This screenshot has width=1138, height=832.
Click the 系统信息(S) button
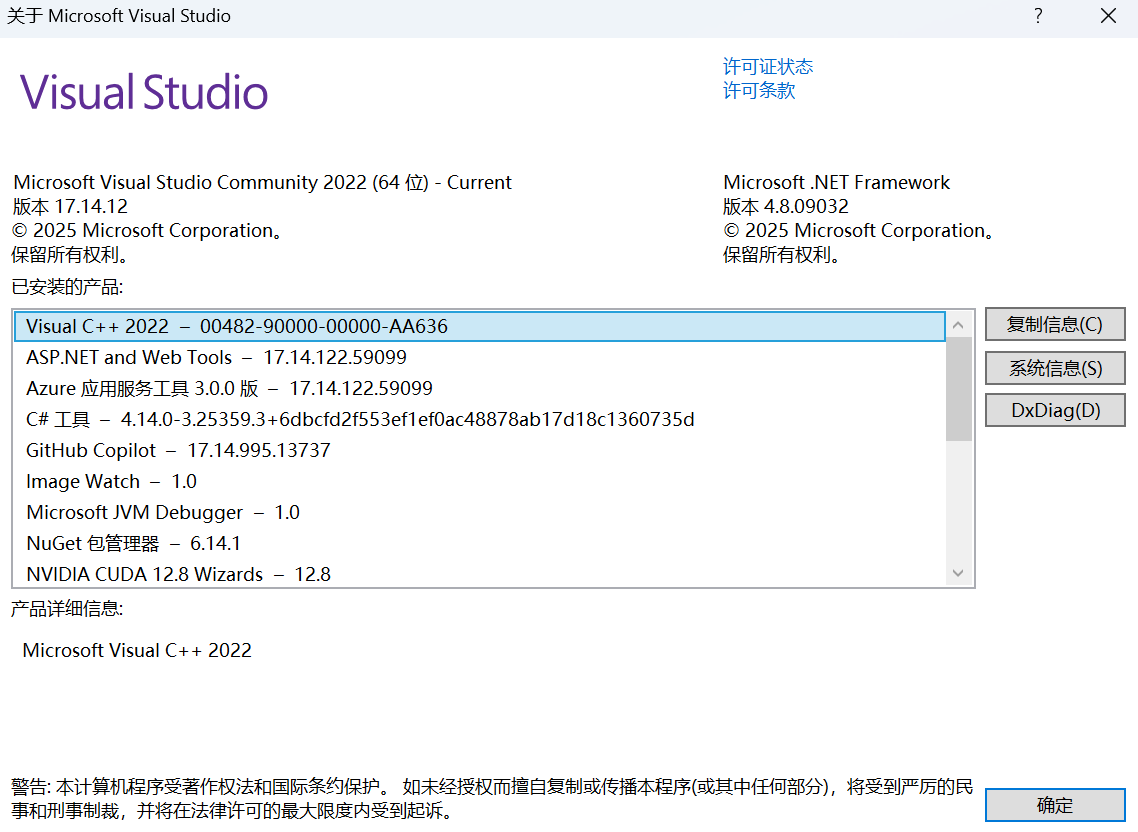(1054, 368)
